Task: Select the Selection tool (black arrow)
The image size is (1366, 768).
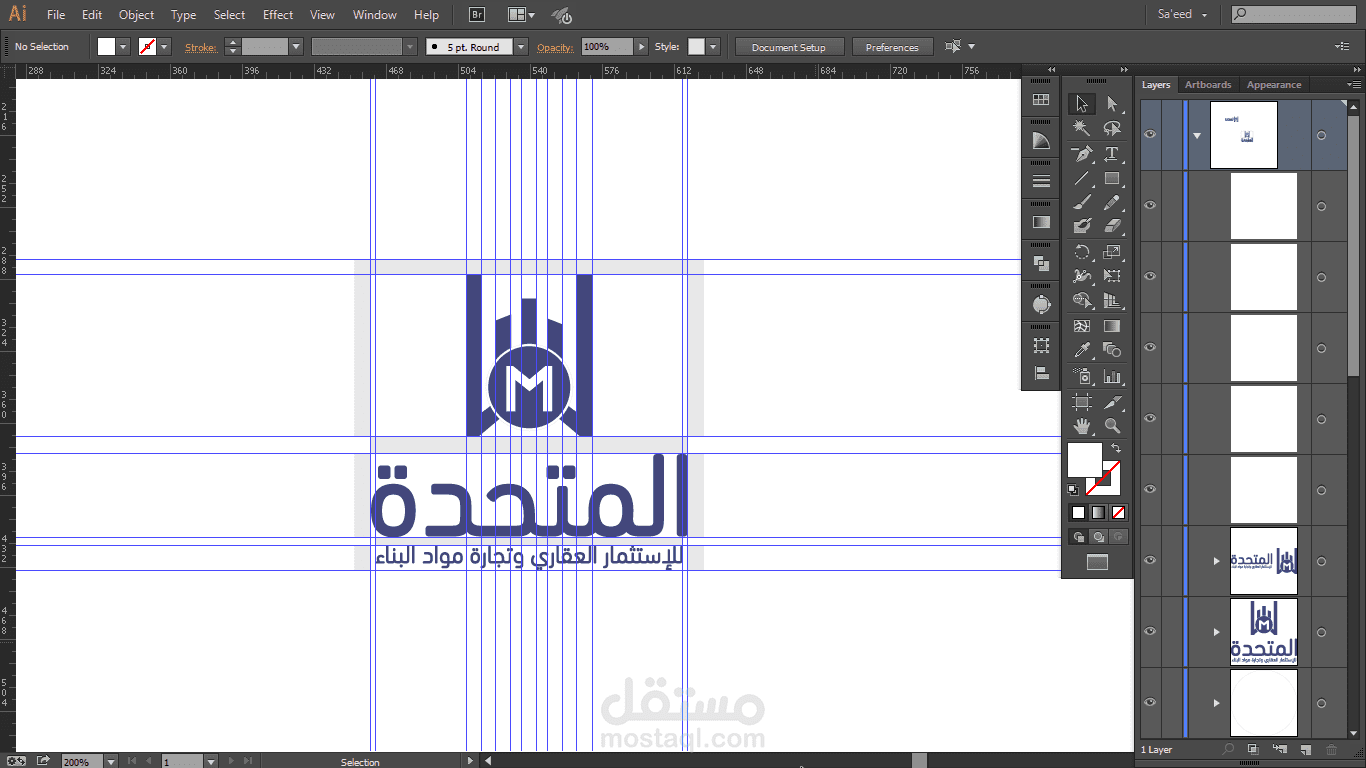Action: 1081,104
